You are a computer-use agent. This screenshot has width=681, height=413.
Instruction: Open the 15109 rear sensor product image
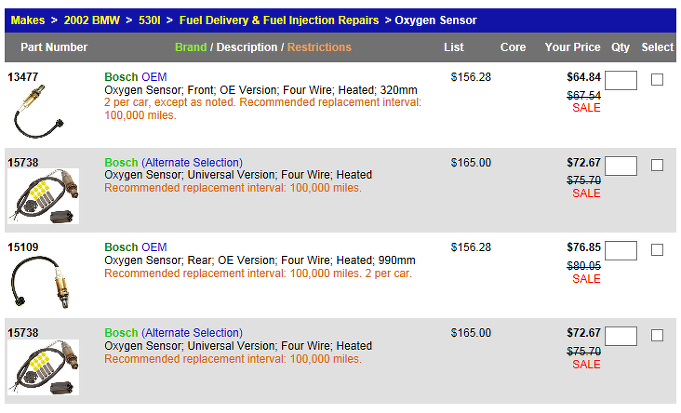[40, 283]
